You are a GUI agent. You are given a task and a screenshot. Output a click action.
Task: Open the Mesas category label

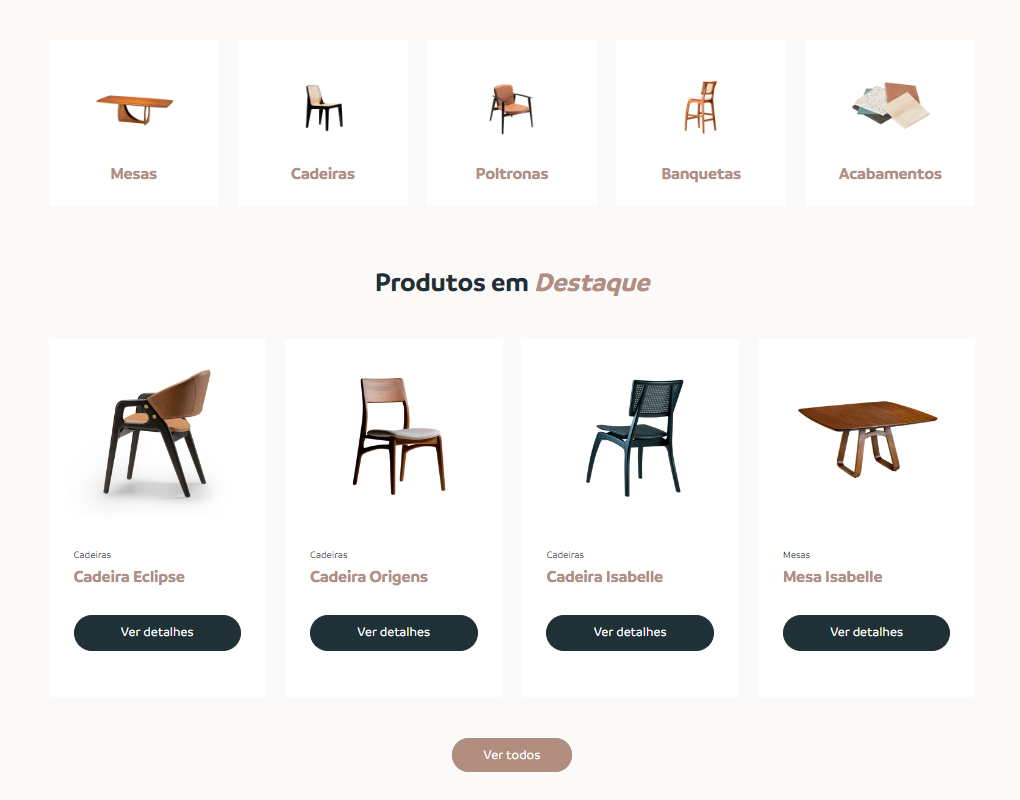click(x=133, y=174)
